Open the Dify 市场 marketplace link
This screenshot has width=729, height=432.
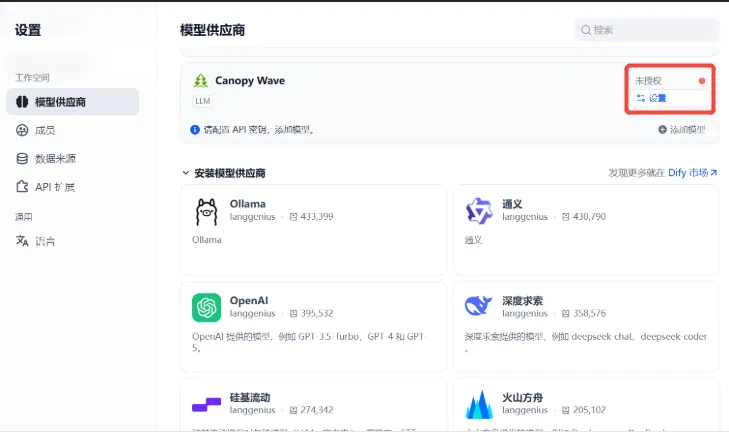click(692, 173)
